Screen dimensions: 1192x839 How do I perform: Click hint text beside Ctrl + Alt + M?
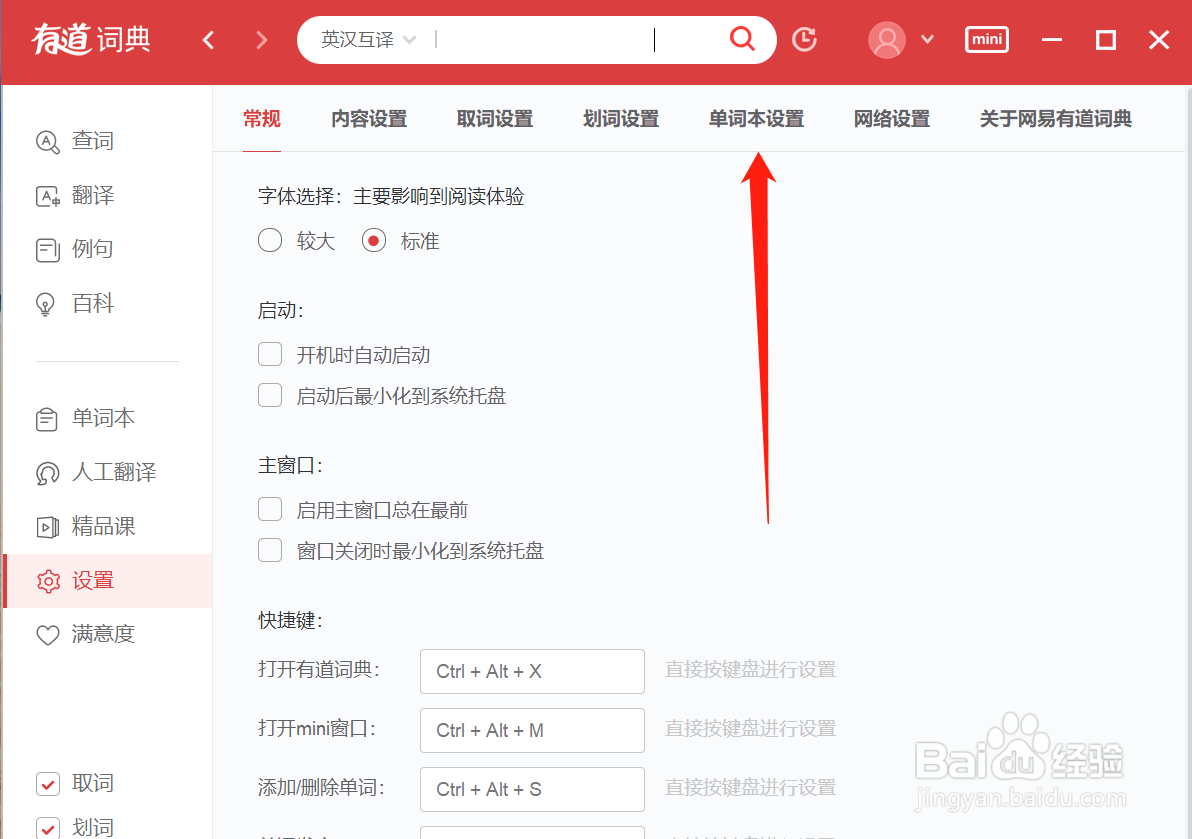750,729
